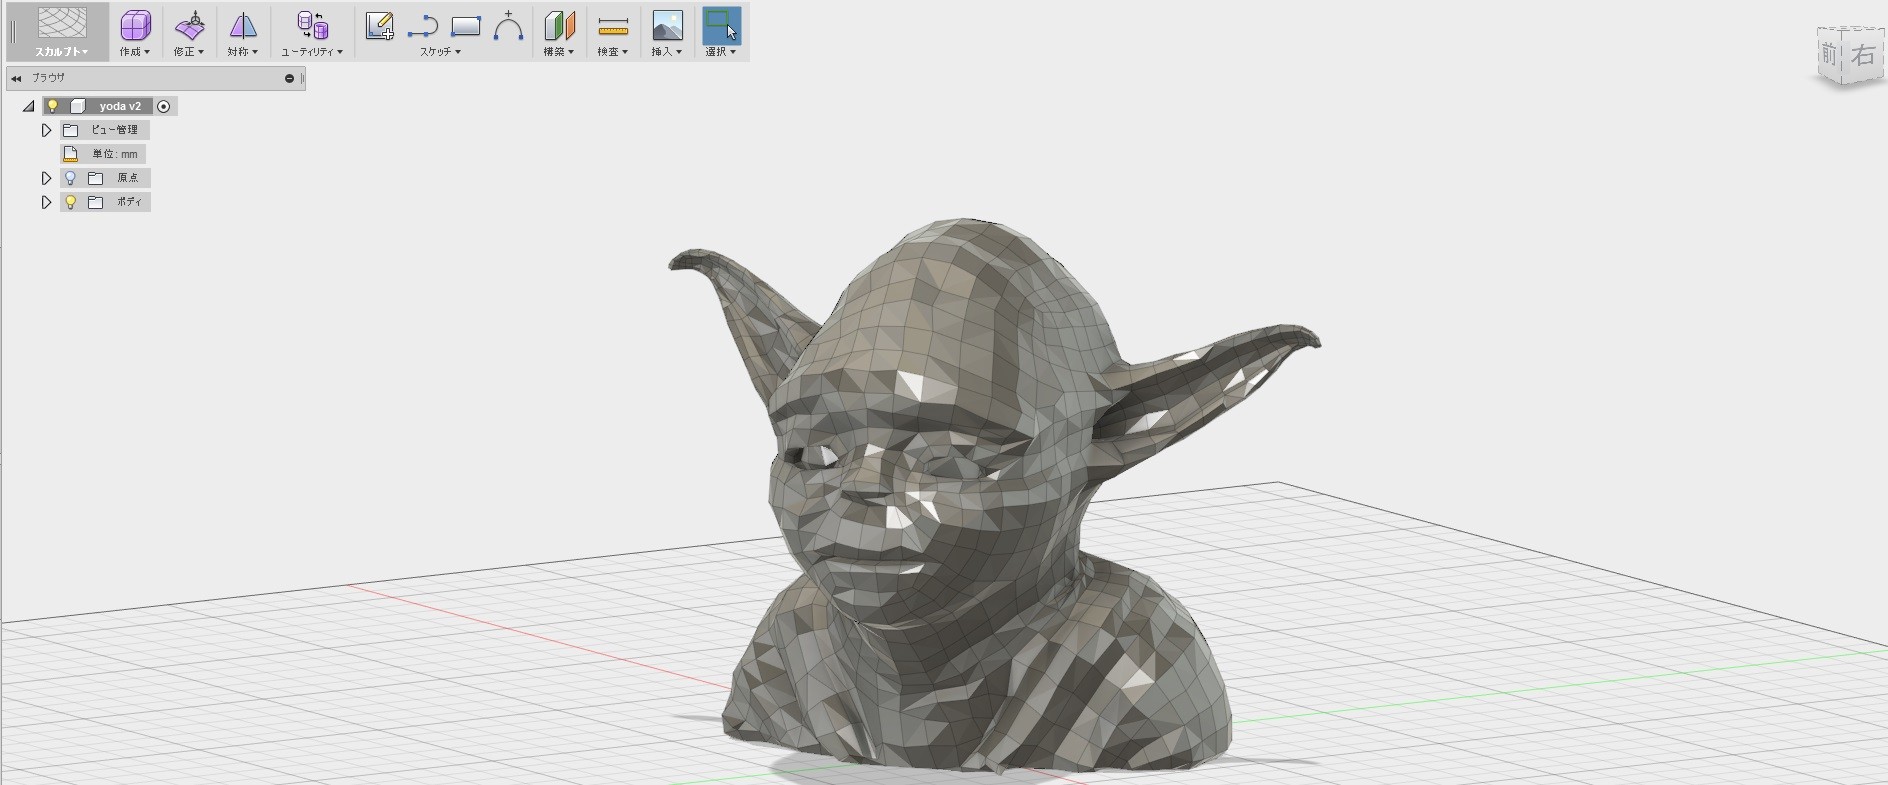Select the line sketch tool
Image resolution: width=1888 pixels, height=785 pixels.
tap(423, 27)
